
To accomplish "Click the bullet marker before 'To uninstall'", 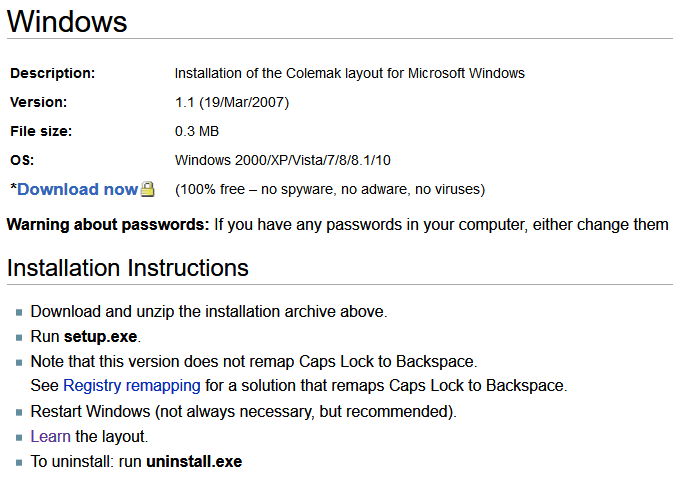I will click(19, 462).
